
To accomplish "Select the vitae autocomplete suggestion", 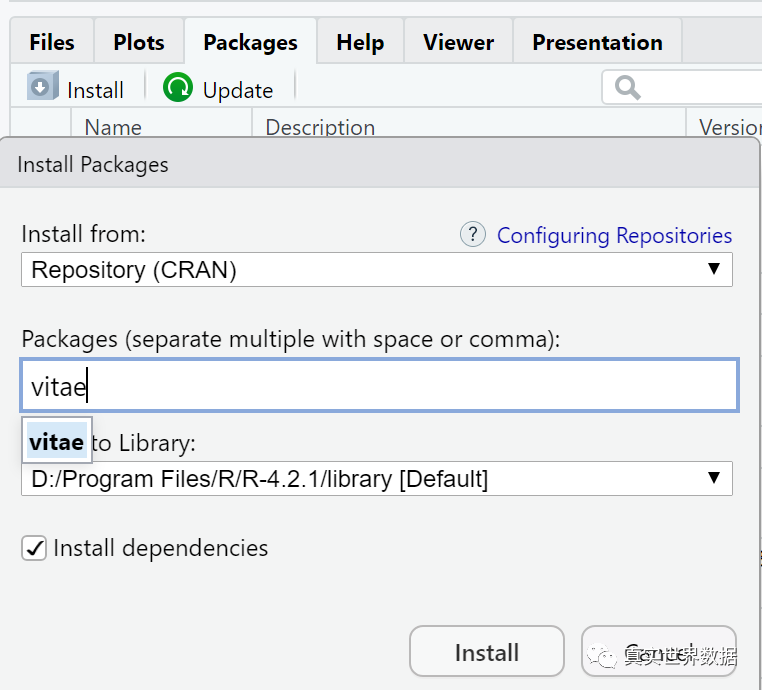I will point(56,441).
